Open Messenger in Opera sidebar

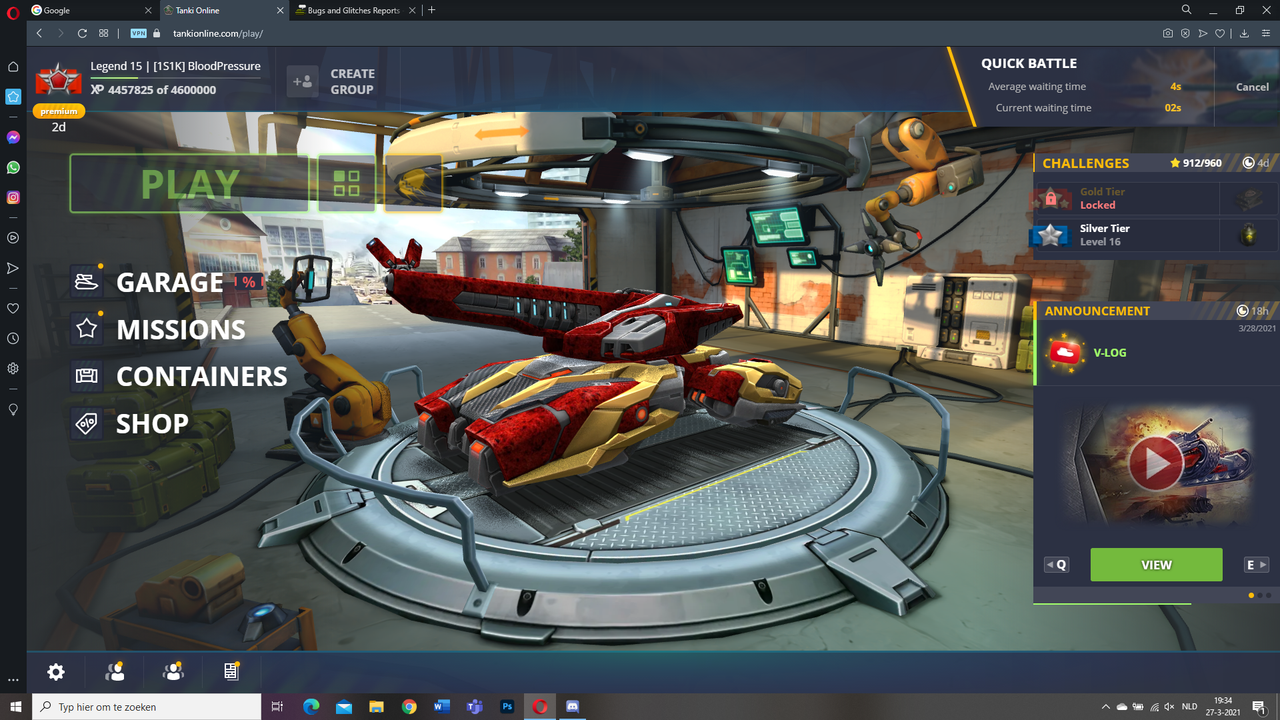(x=13, y=138)
